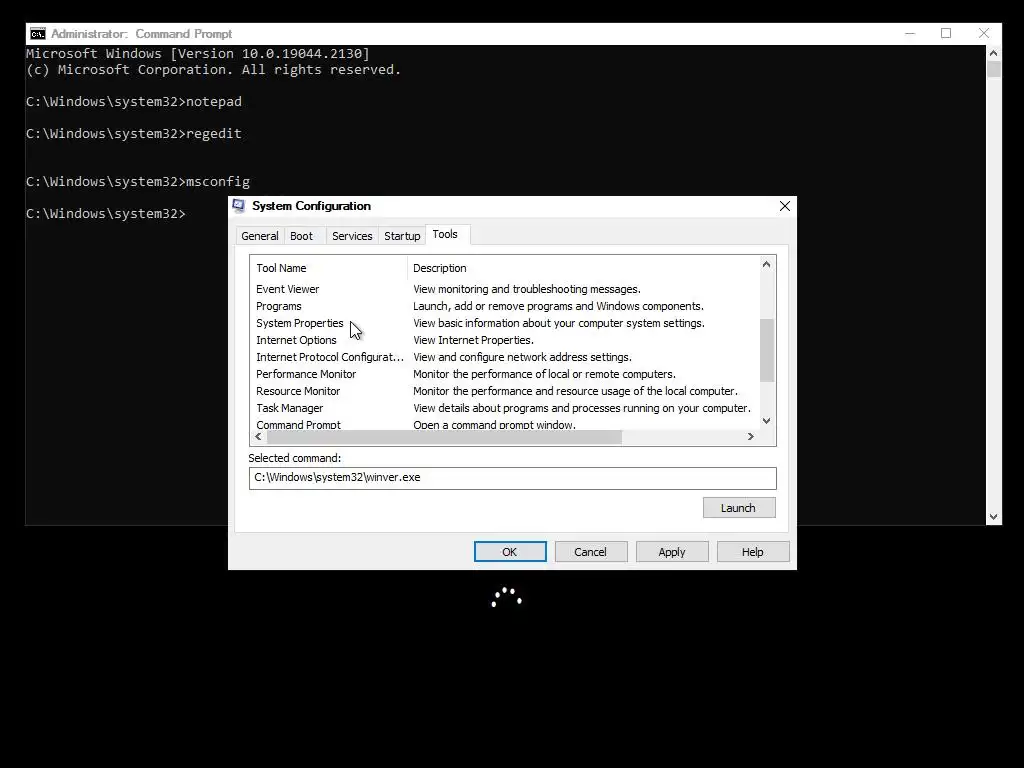
Task: Click Command Prompt scroll up arrow
Action: click(x=993, y=54)
